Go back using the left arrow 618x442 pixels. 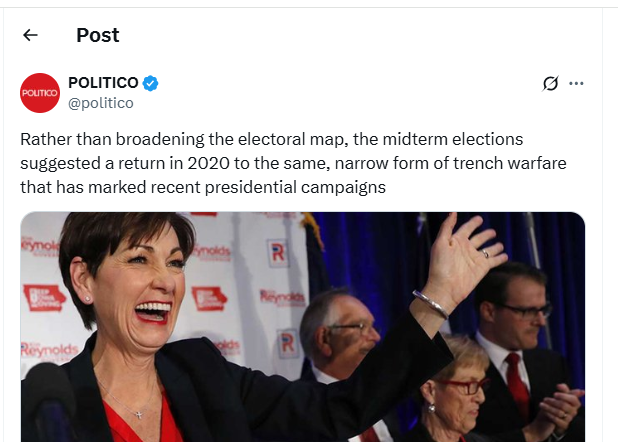[30, 35]
